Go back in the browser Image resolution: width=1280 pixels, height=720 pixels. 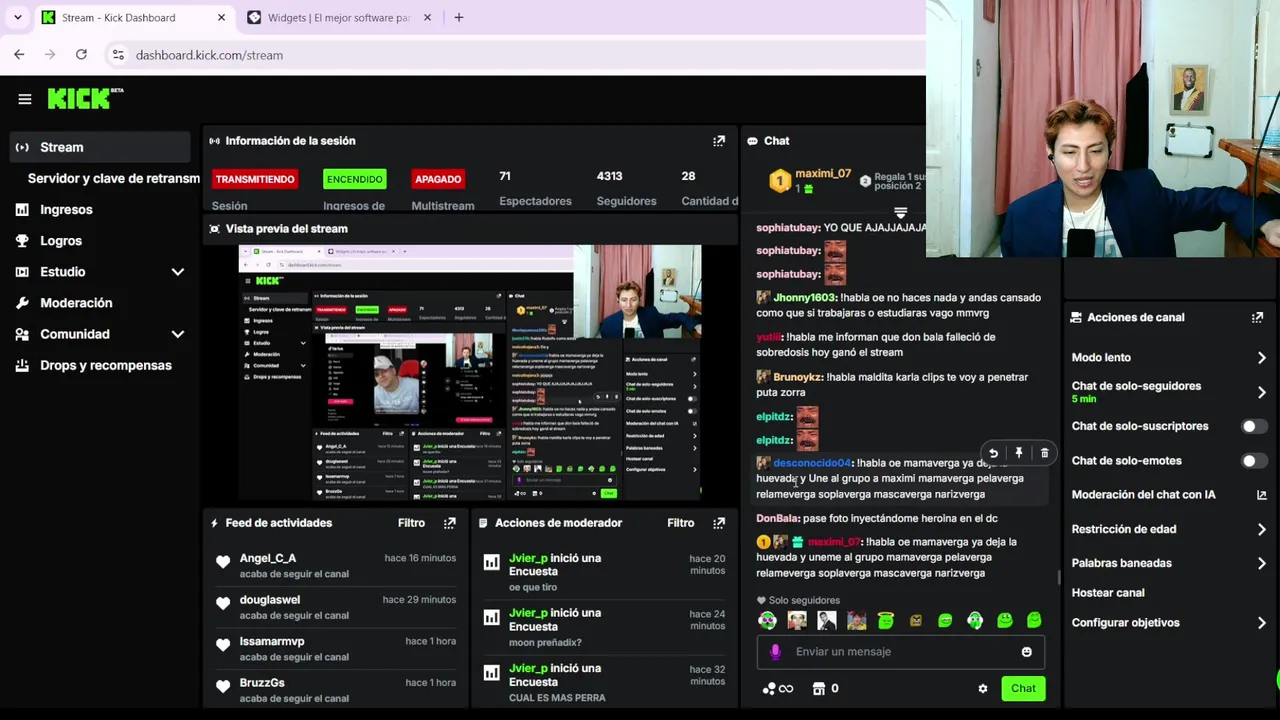19,55
